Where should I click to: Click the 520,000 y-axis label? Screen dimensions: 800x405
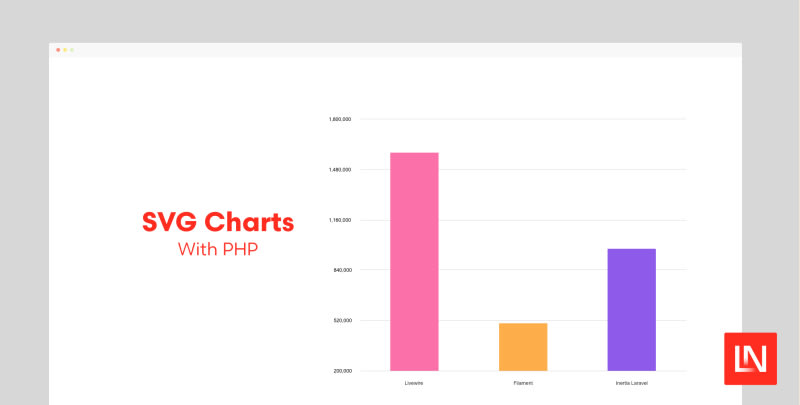coord(341,321)
